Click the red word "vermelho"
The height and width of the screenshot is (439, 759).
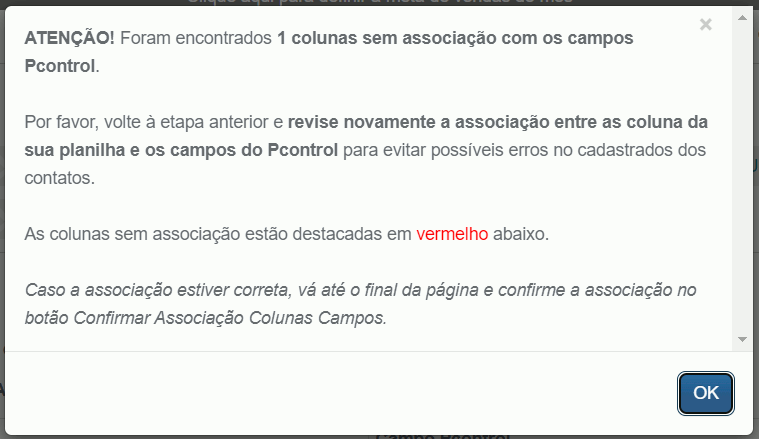(452, 234)
